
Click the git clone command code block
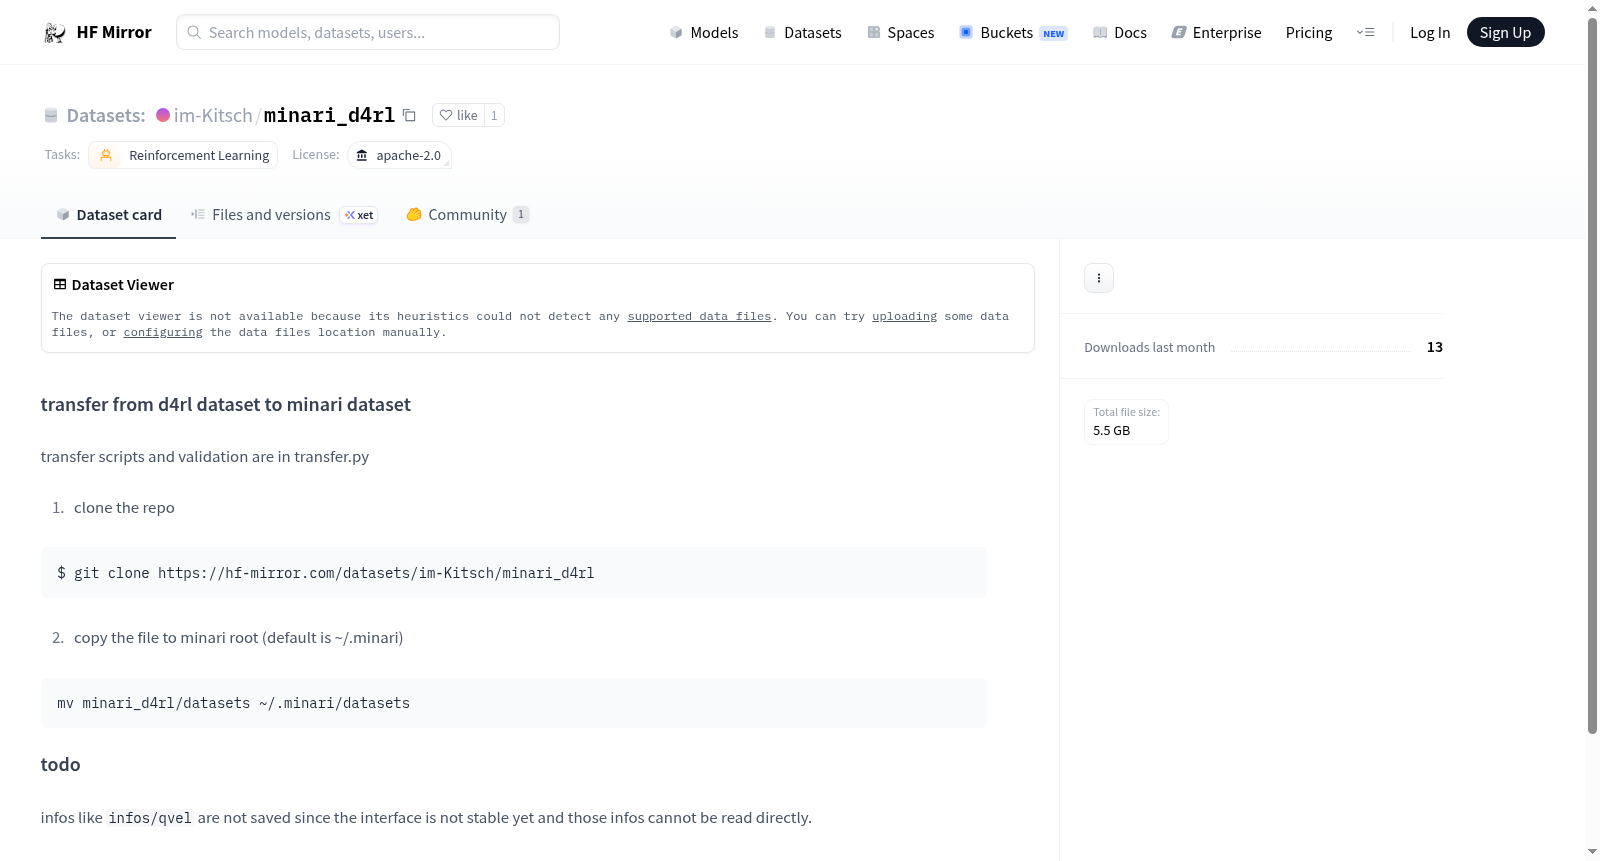tap(514, 573)
